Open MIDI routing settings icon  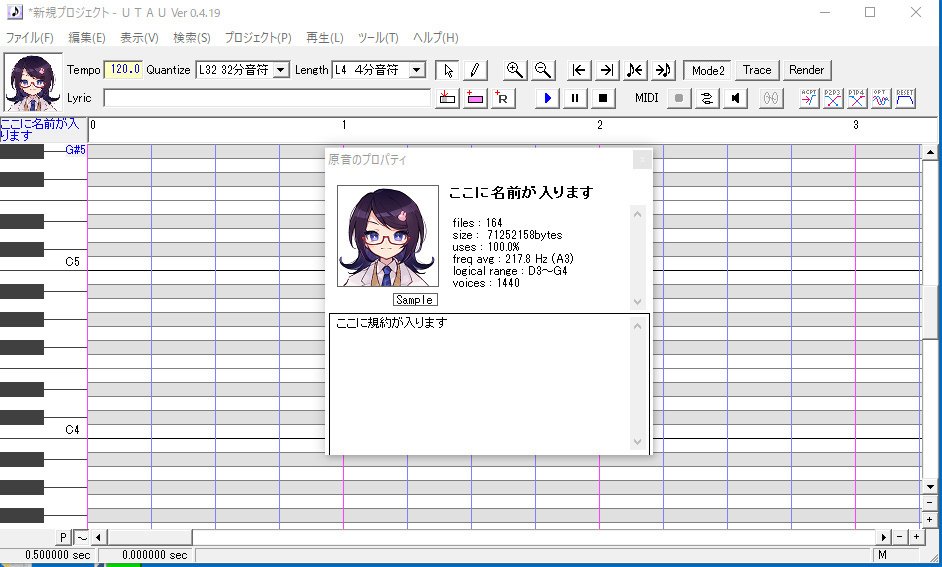(x=707, y=98)
